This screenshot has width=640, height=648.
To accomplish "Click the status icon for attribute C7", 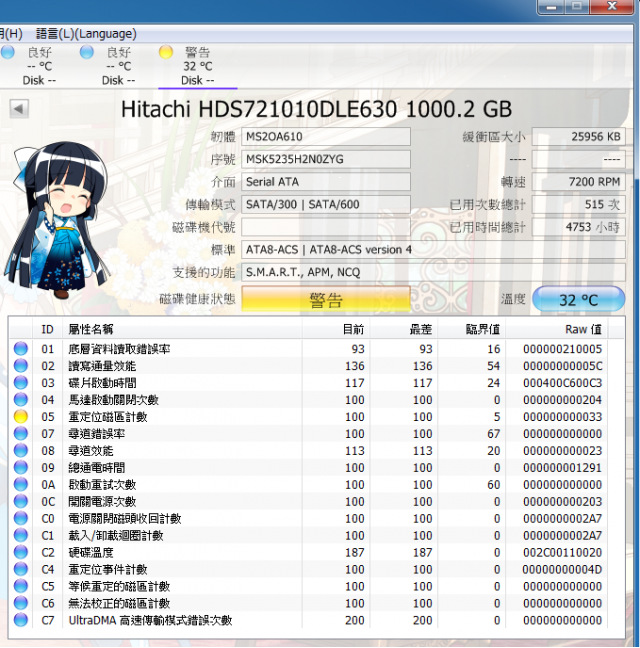I will pyautogui.click(x=21, y=620).
